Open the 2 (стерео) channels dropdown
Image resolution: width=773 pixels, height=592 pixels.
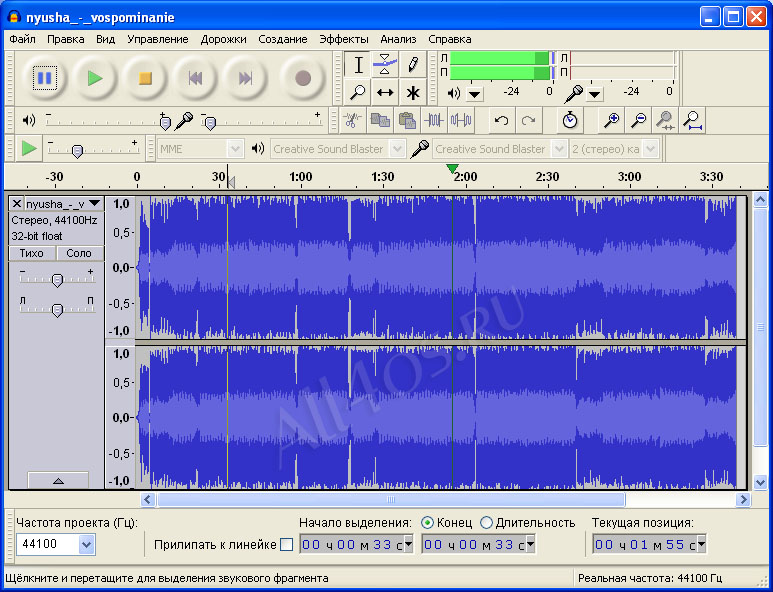pyautogui.click(x=651, y=149)
